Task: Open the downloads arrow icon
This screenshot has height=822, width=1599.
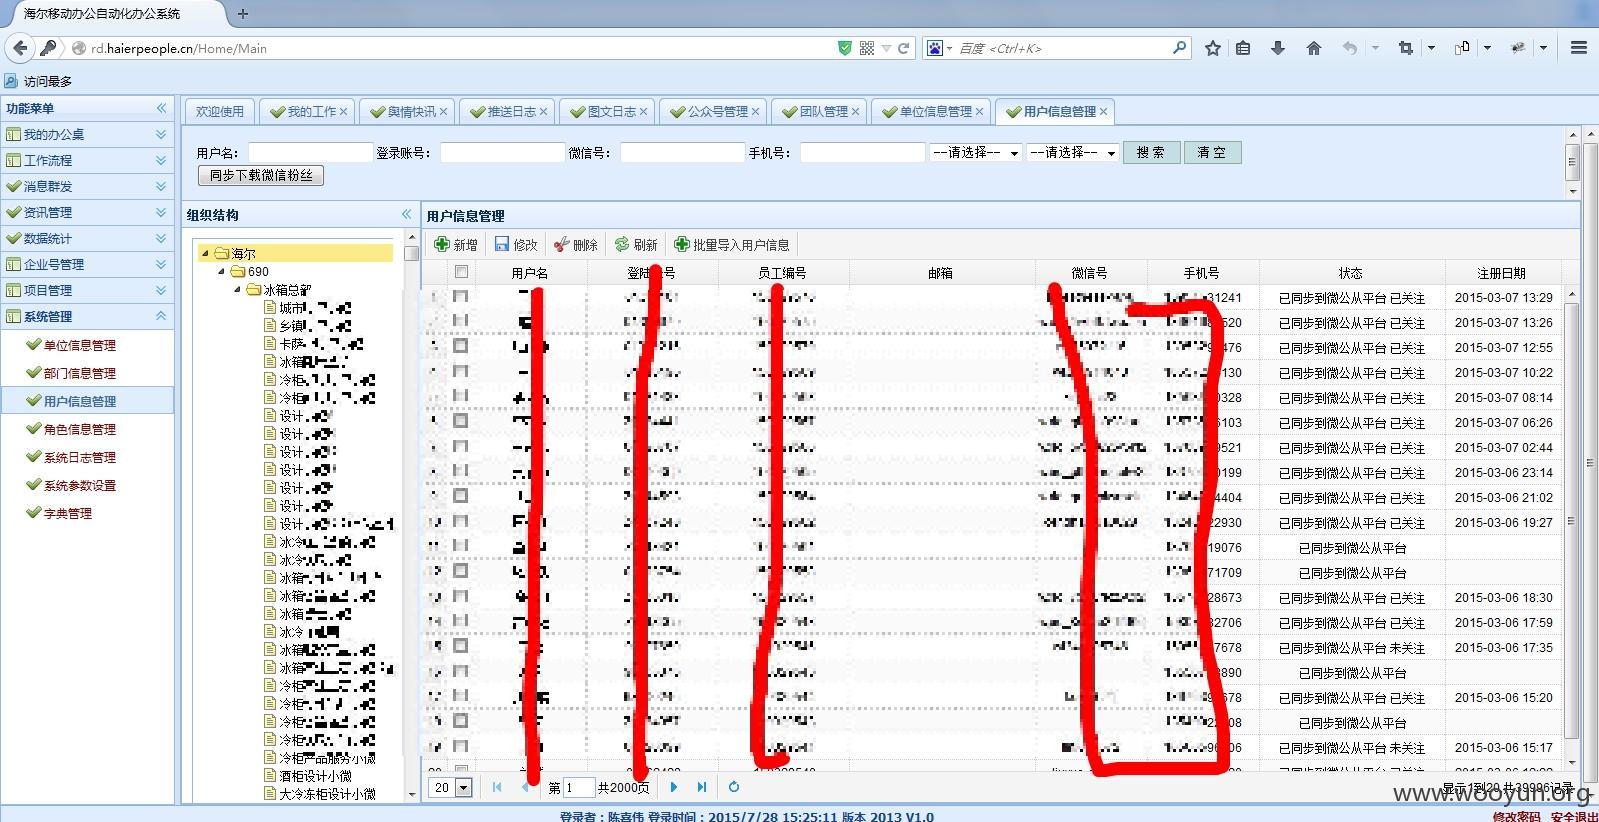Action: (x=1278, y=48)
